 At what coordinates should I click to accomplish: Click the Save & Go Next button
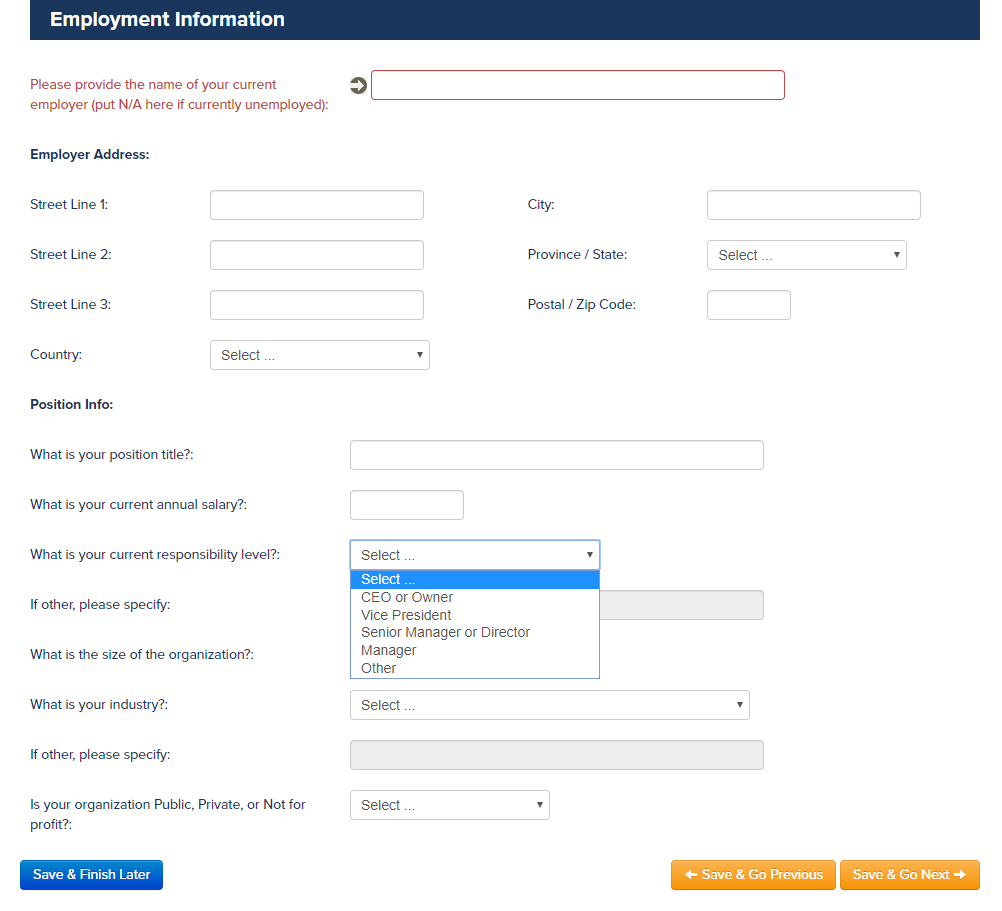pos(909,874)
